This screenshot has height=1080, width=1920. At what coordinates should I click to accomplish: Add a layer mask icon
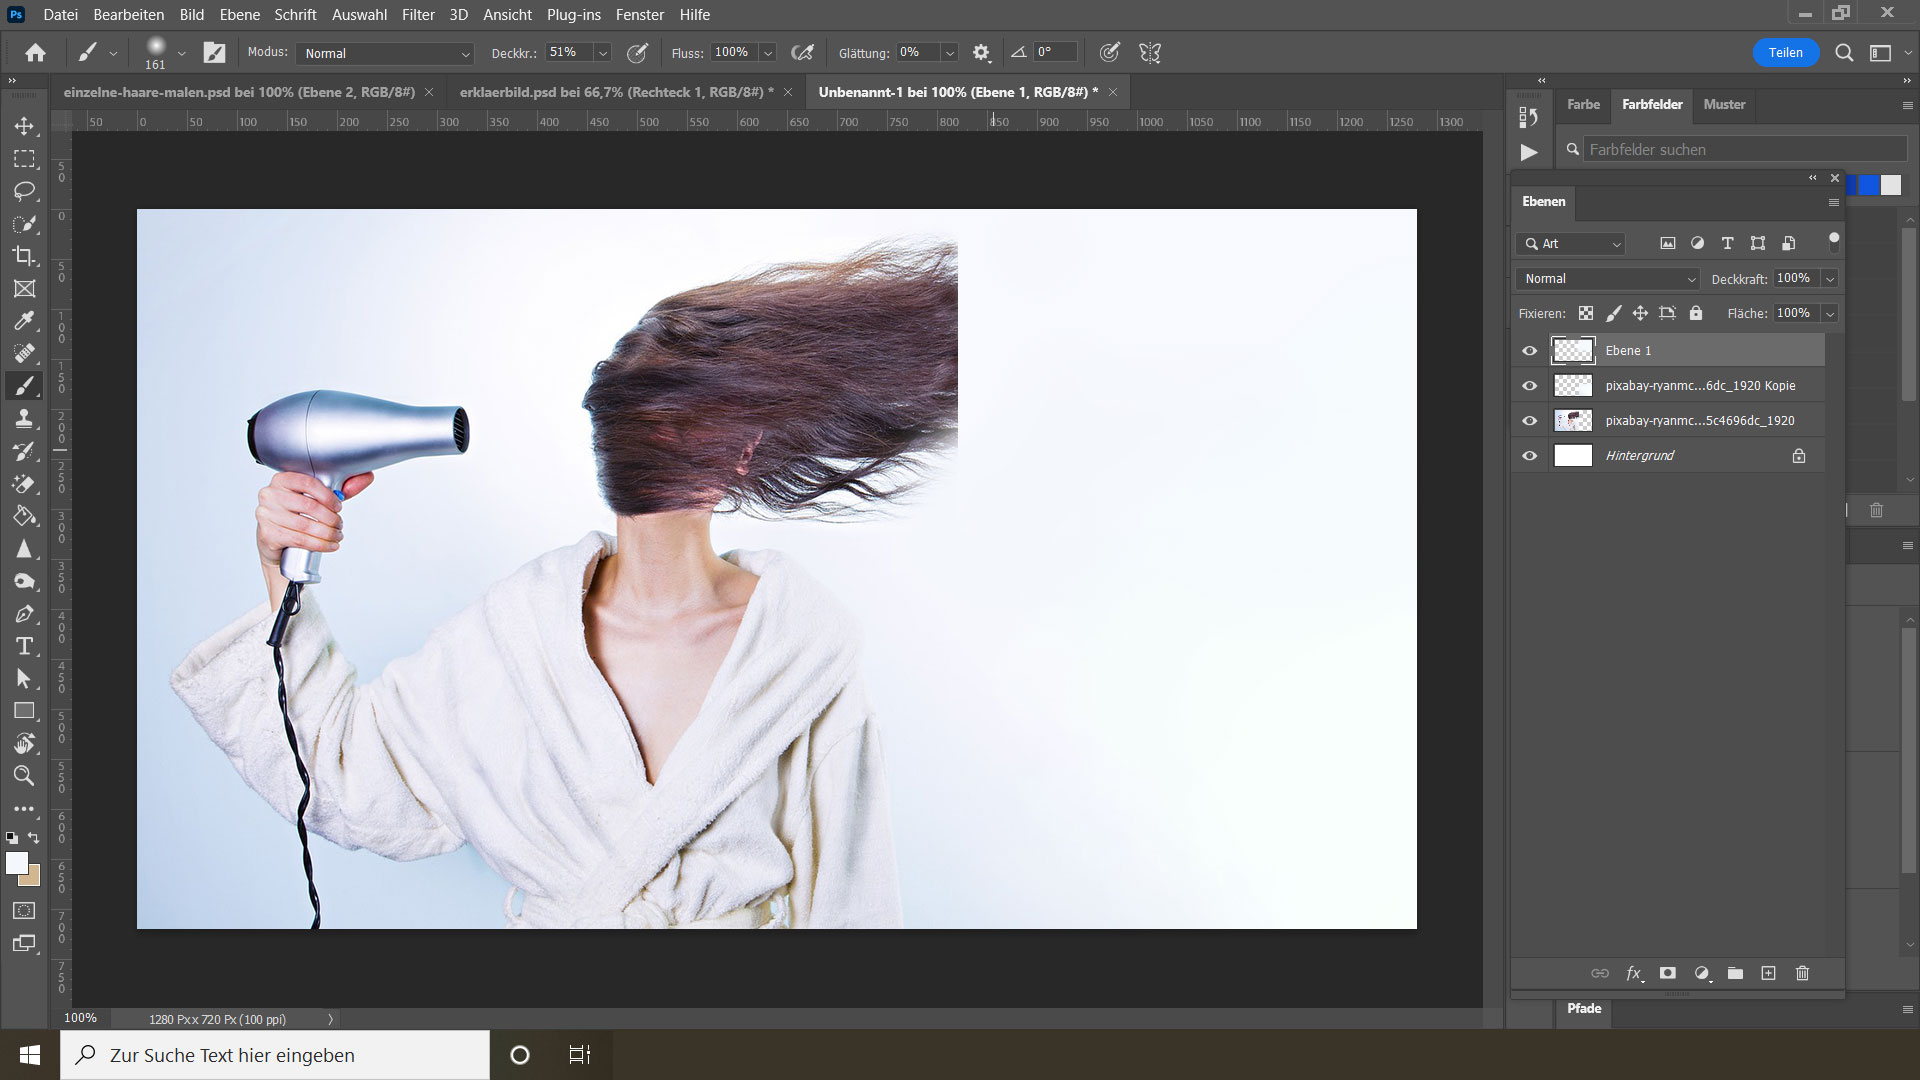1667,973
